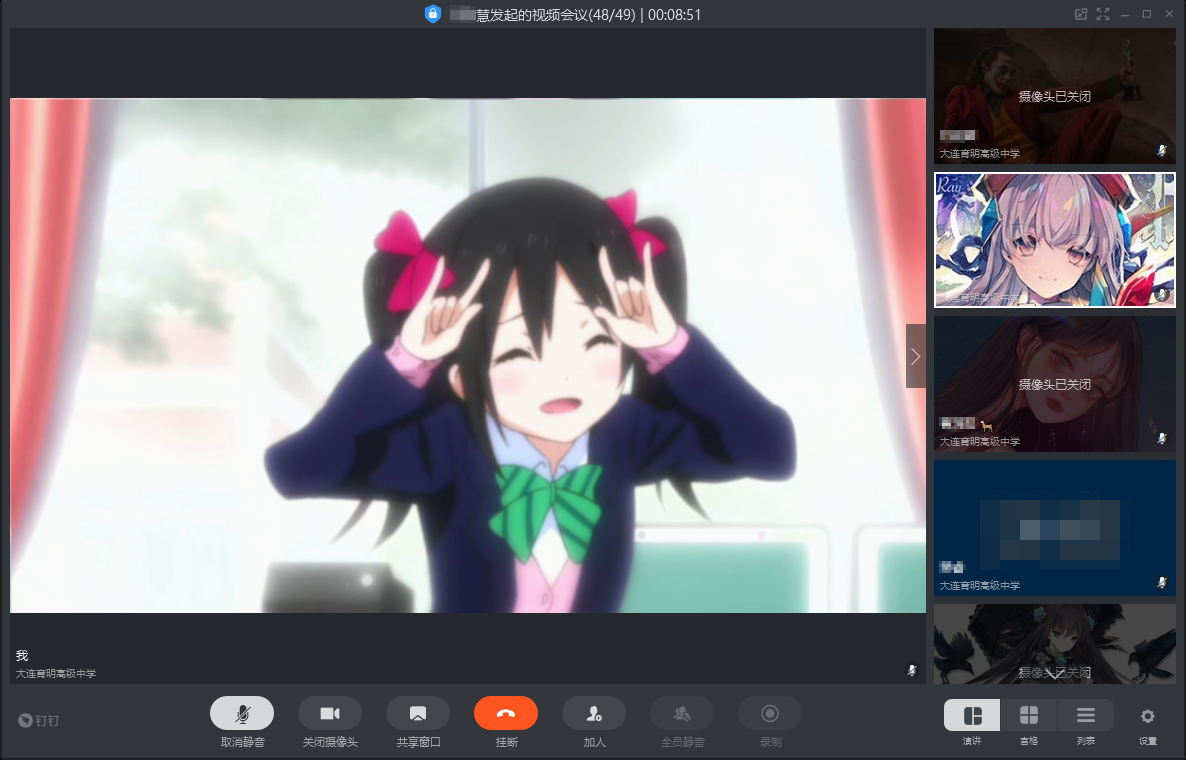The width and height of the screenshot is (1186, 760).
Task: Open 共享窗口 share window
Action: pos(418,713)
